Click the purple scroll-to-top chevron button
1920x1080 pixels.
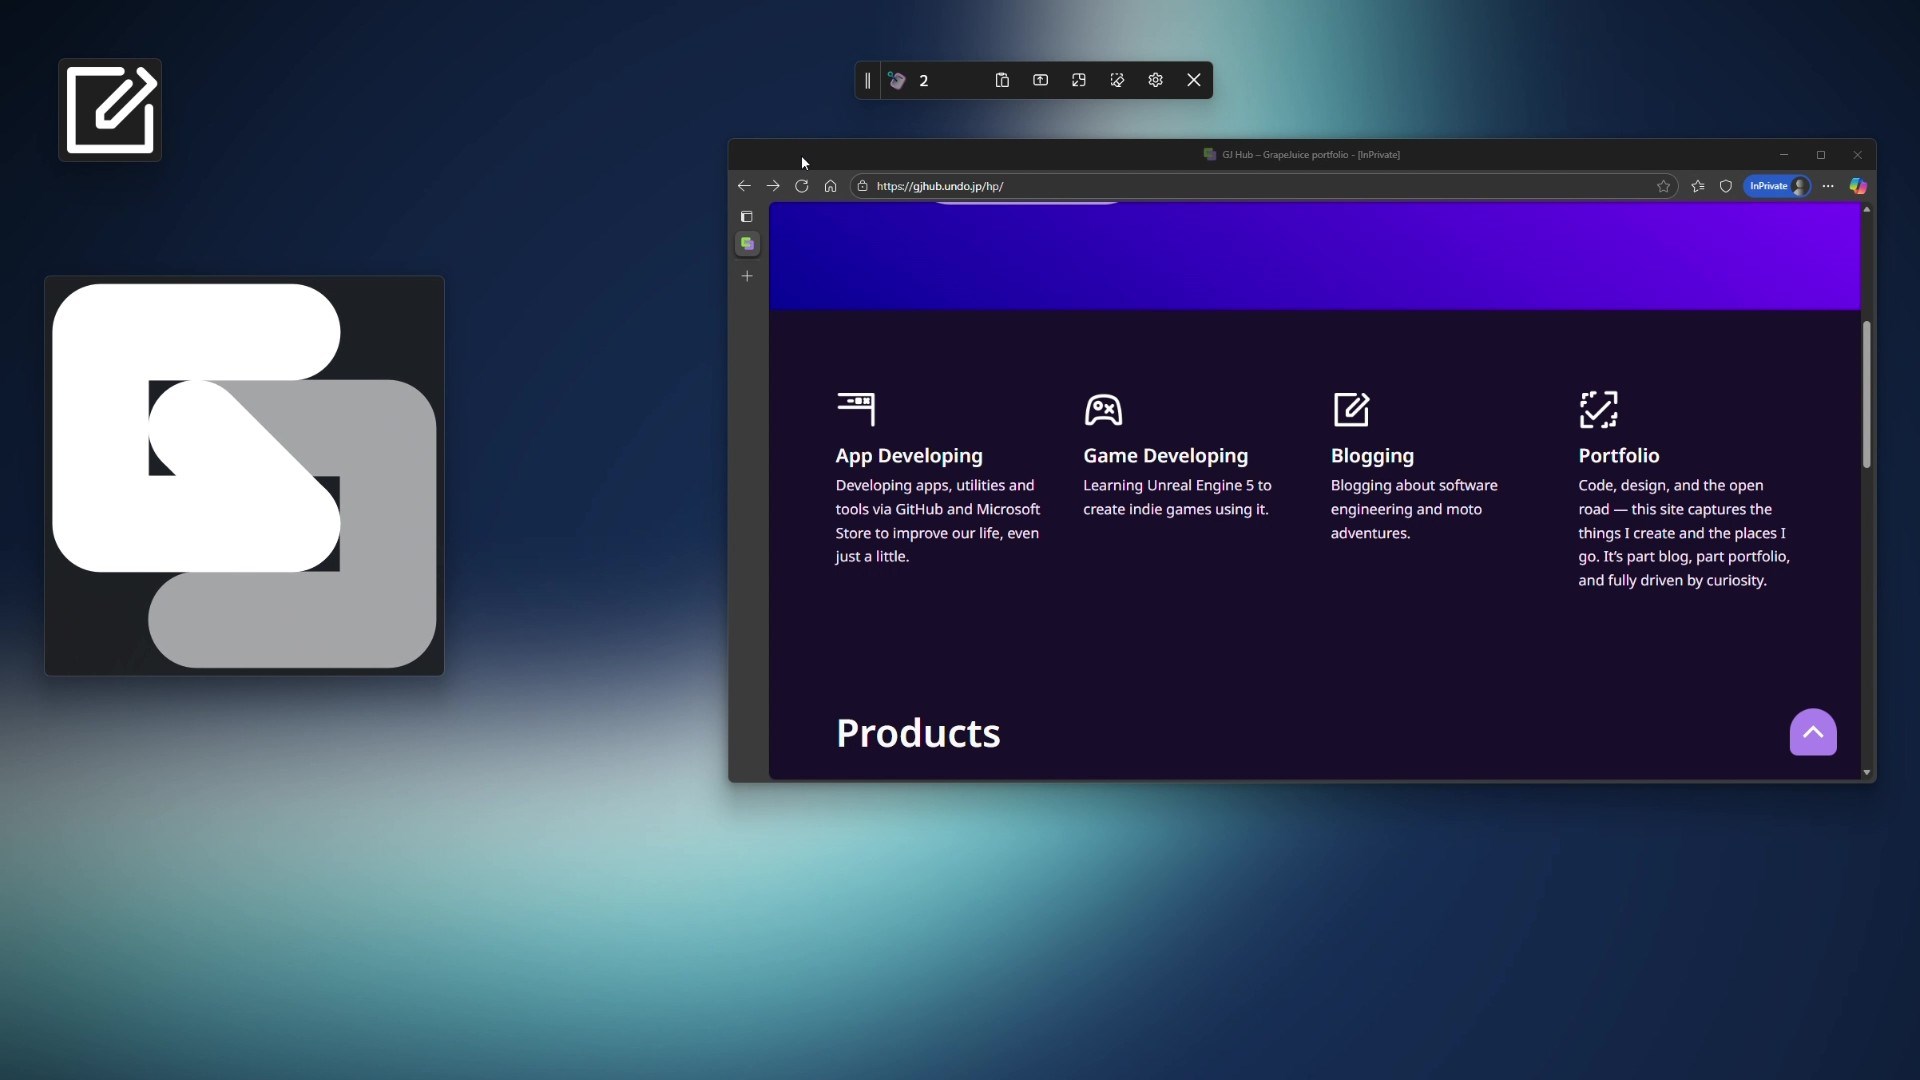[1813, 732]
